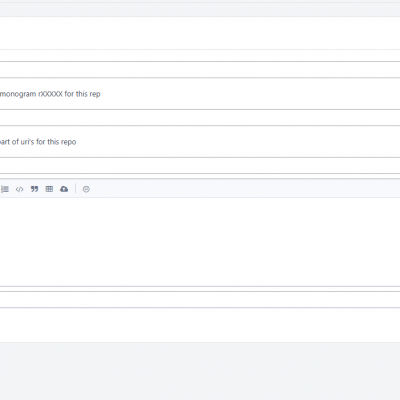Select the 'part of uri's for this repo' hint

(x=38, y=142)
